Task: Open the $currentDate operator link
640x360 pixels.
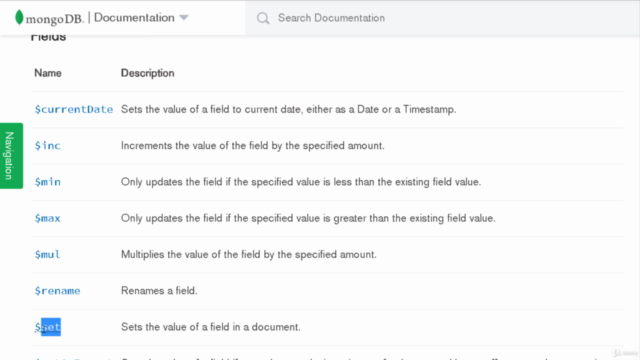Action: [73, 109]
